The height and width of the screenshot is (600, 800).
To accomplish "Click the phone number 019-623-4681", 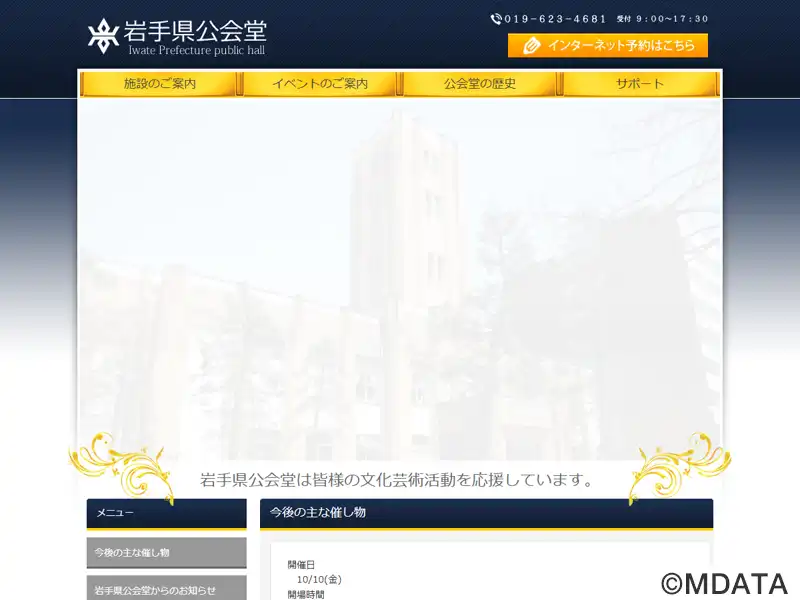I will coord(555,19).
